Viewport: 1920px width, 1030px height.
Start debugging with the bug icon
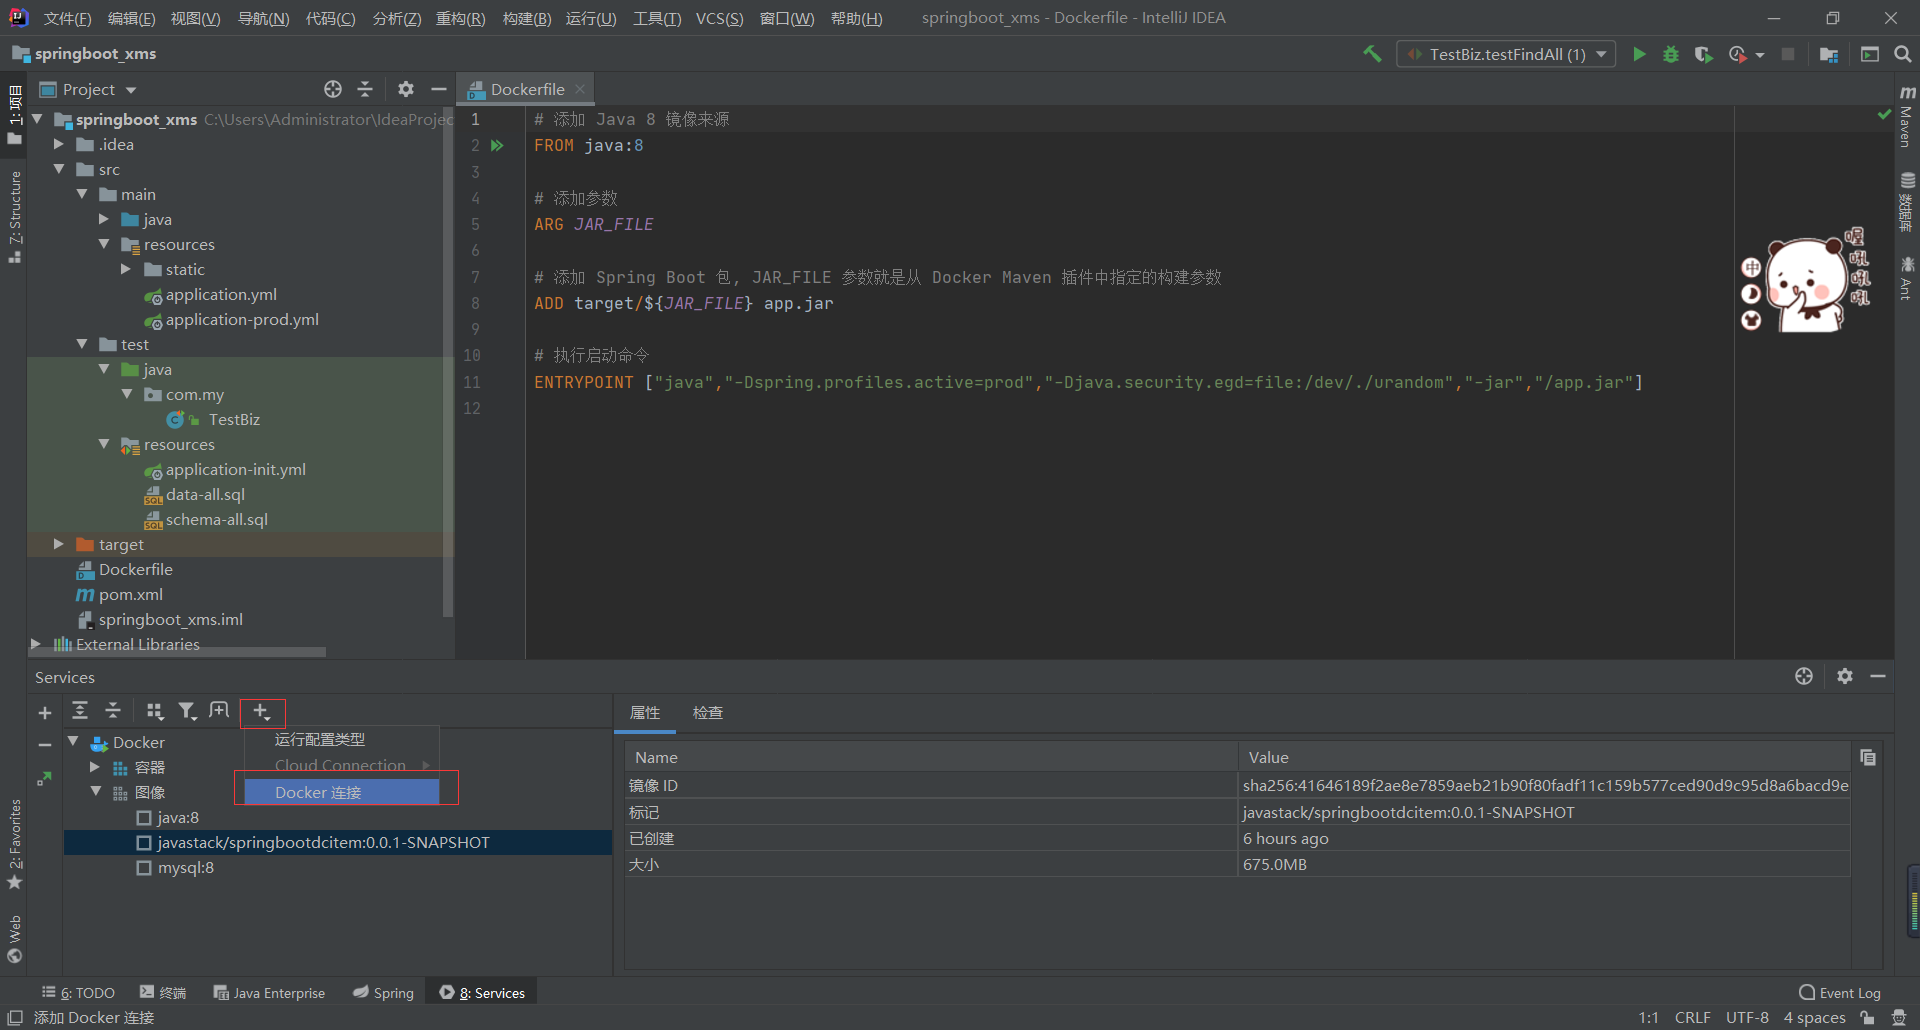tap(1671, 54)
